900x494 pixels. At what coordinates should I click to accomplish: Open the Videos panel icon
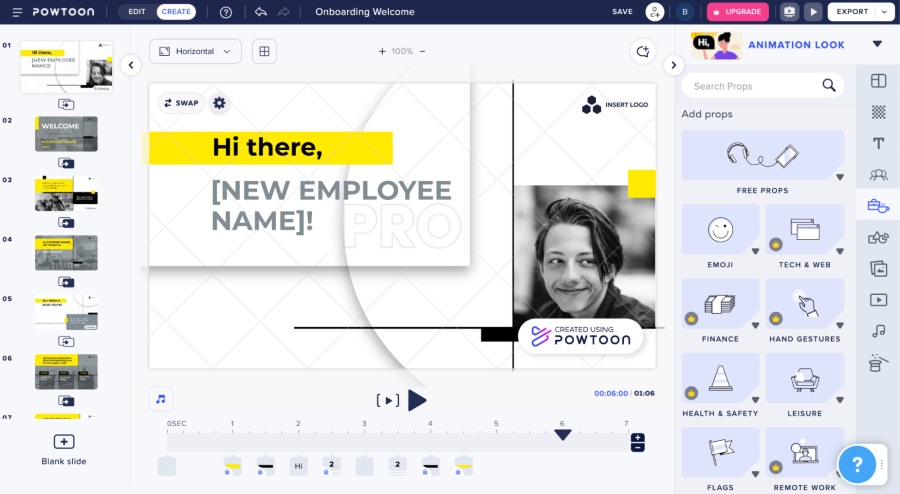point(879,299)
